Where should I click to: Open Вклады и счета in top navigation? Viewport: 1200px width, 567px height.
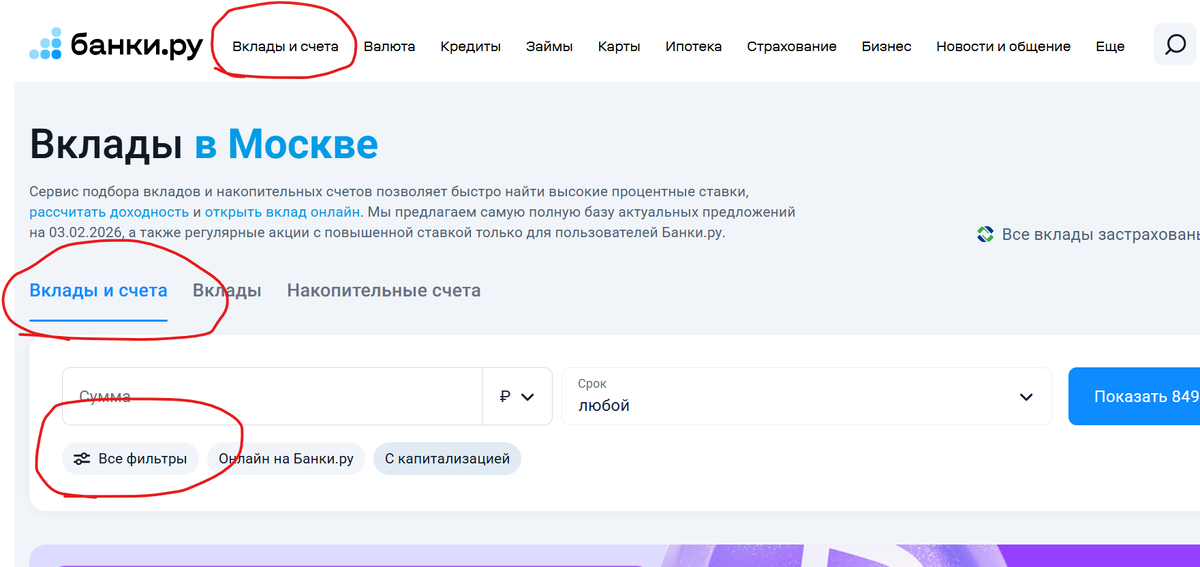click(285, 46)
